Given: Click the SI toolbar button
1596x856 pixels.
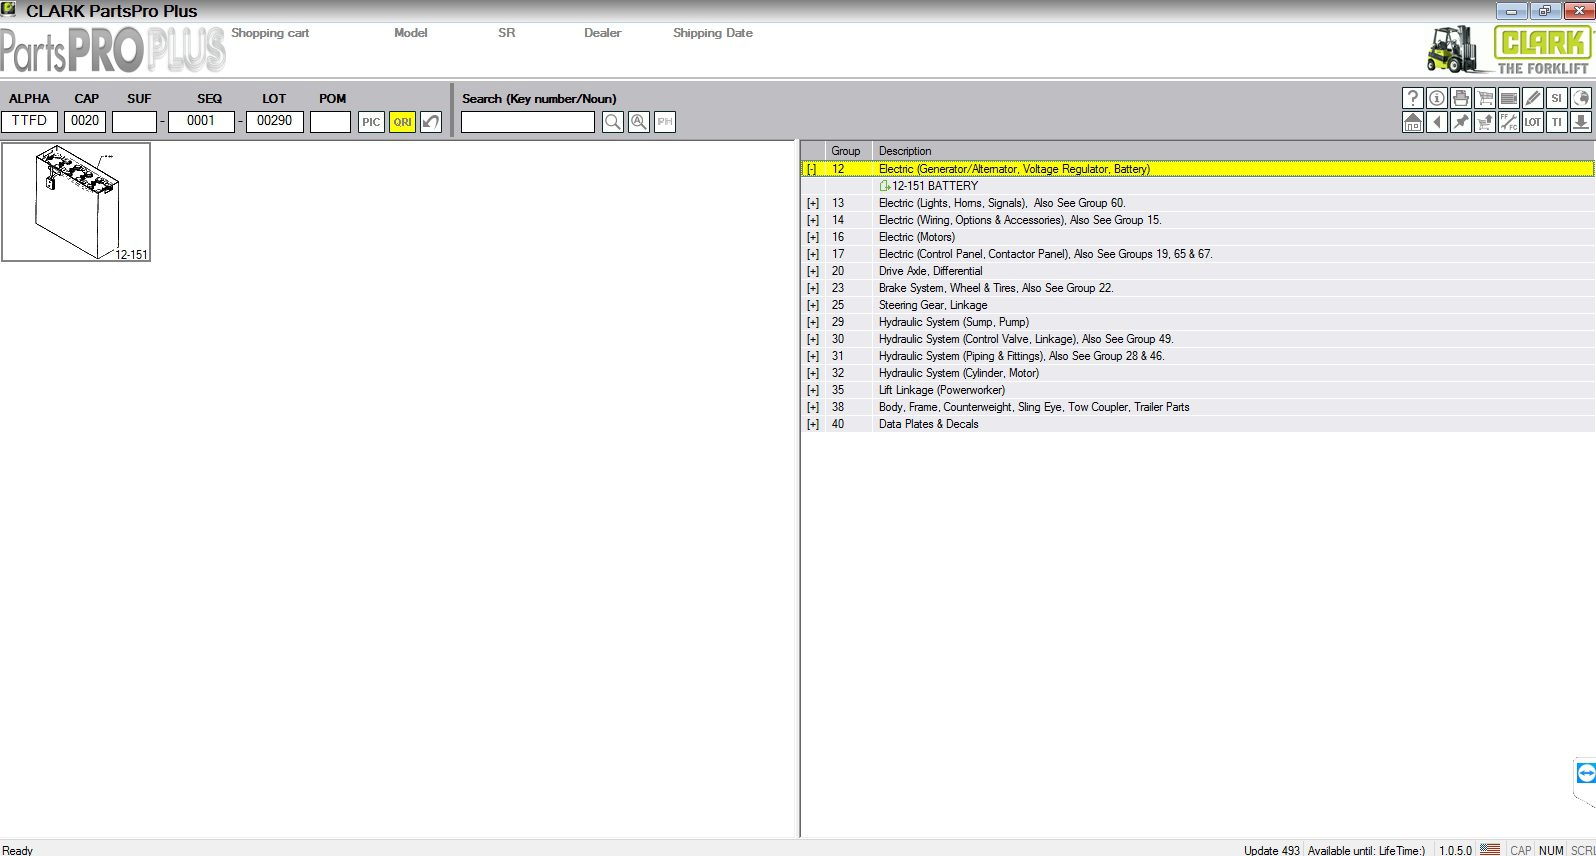Looking at the screenshot, I should coord(1556,97).
